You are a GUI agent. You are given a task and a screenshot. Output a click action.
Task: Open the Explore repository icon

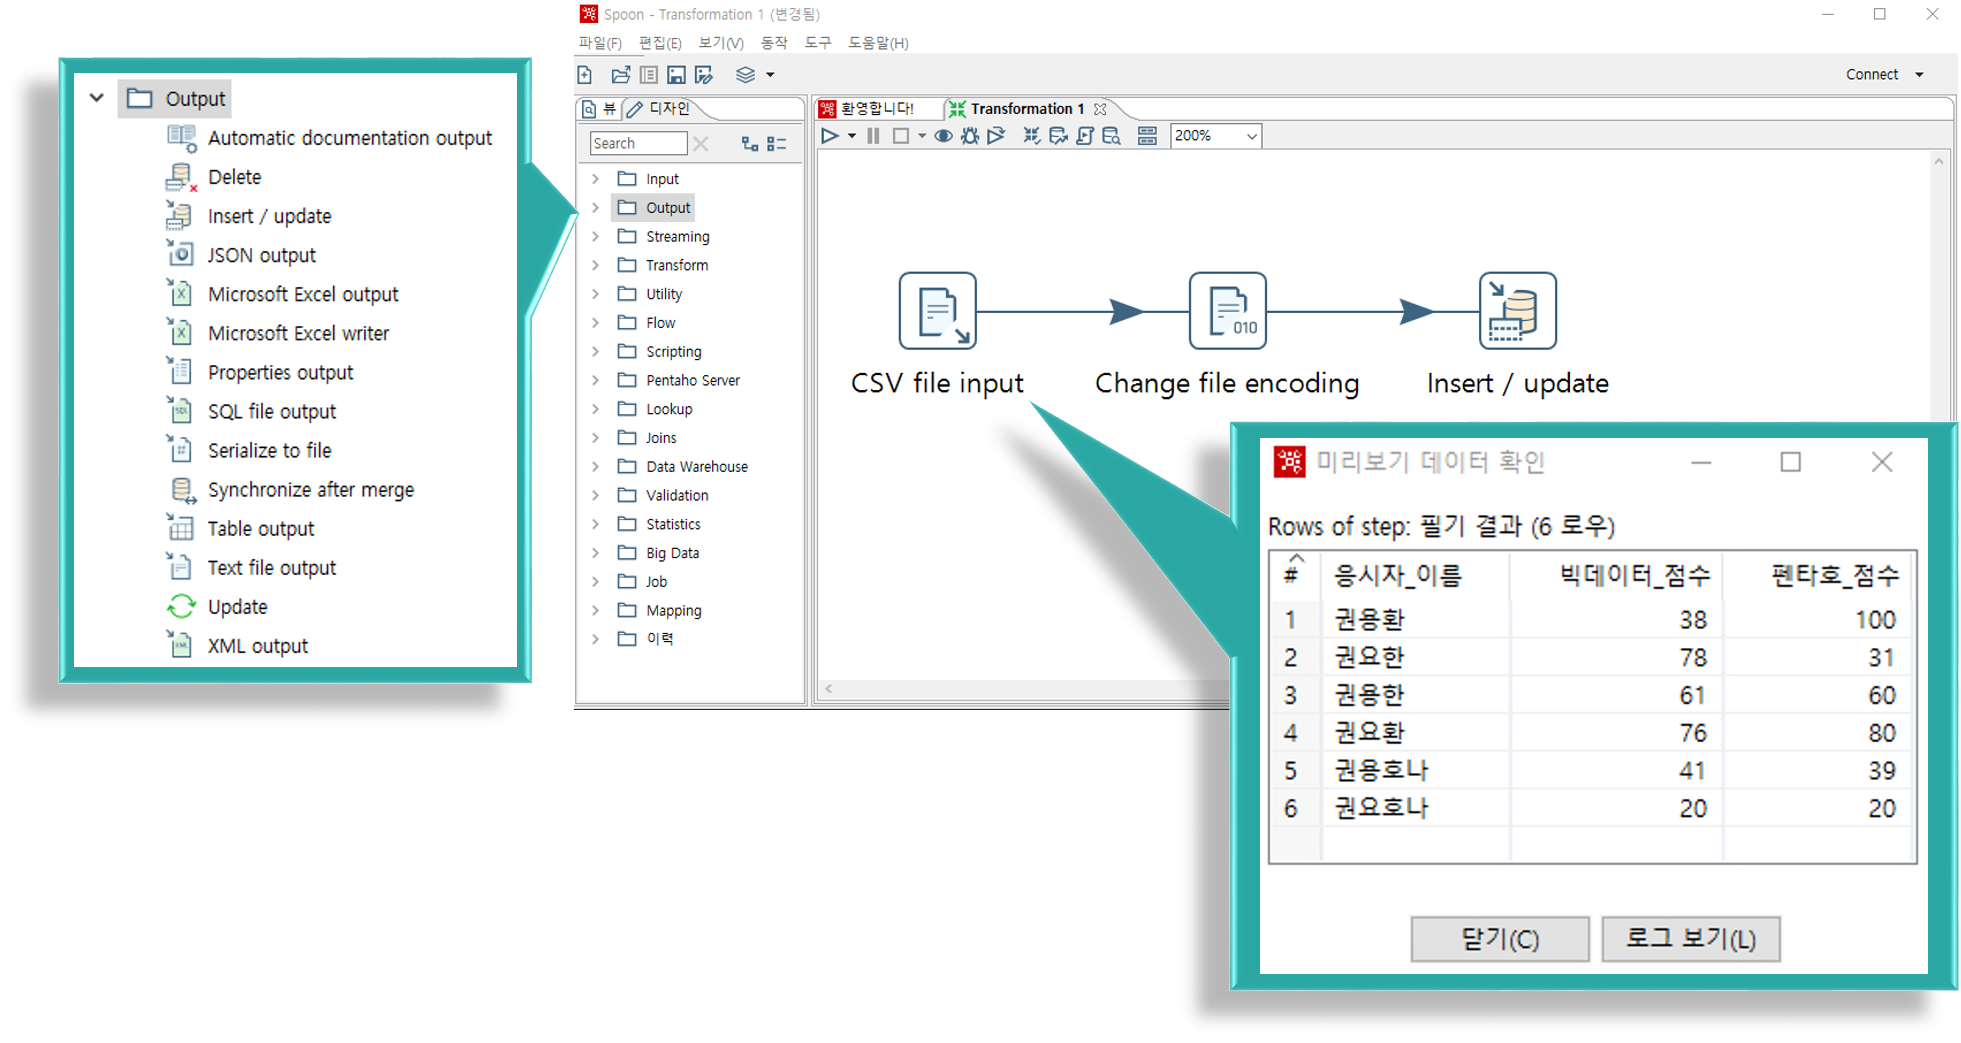click(649, 75)
